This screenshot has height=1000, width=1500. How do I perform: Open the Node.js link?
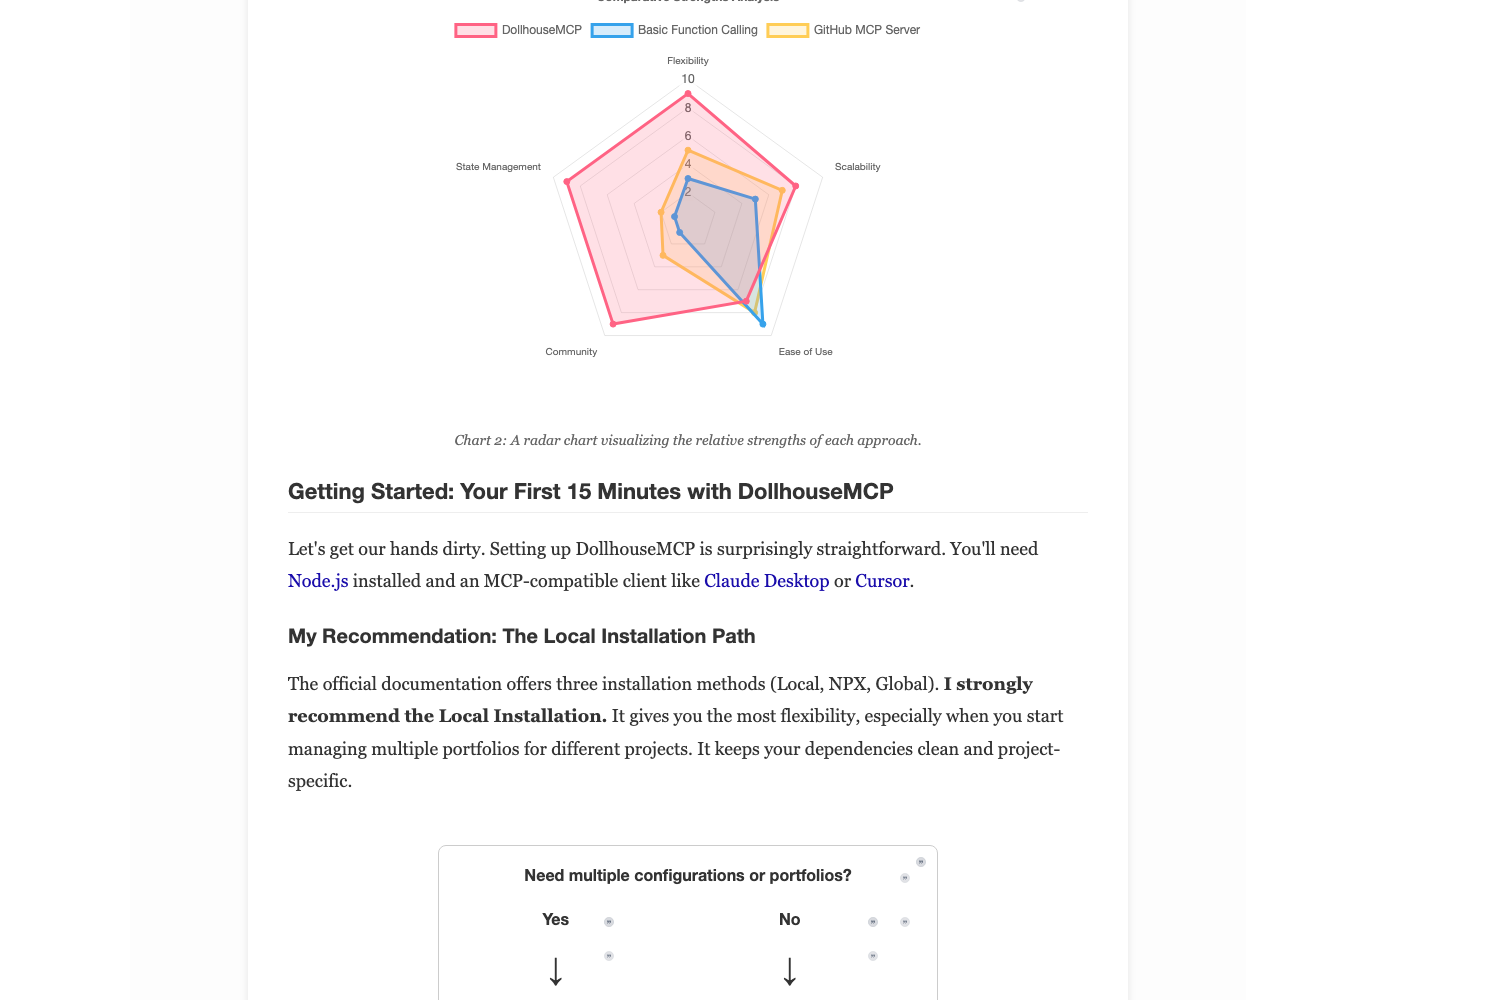pyautogui.click(x=318, y=581)
